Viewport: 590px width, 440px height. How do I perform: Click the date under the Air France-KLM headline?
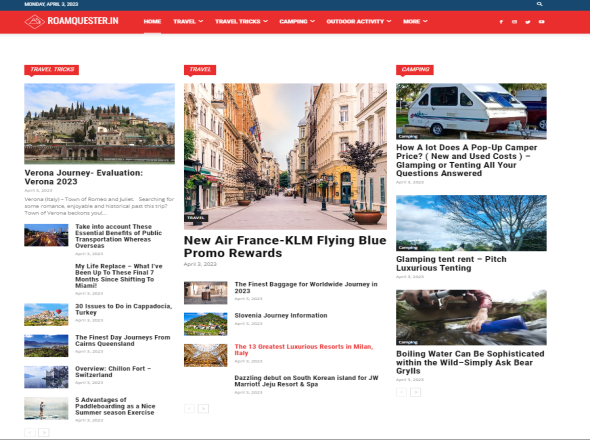tap(200, 264)
